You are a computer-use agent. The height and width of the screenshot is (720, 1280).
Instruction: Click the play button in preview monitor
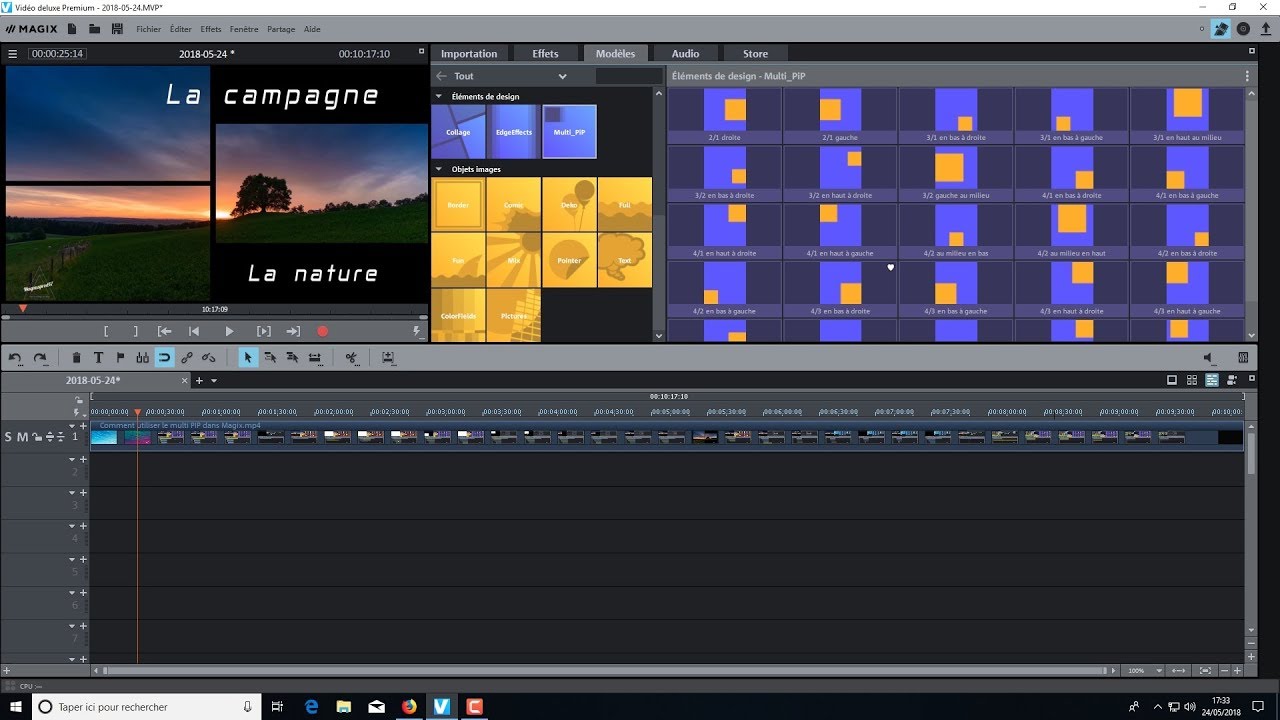229,331
